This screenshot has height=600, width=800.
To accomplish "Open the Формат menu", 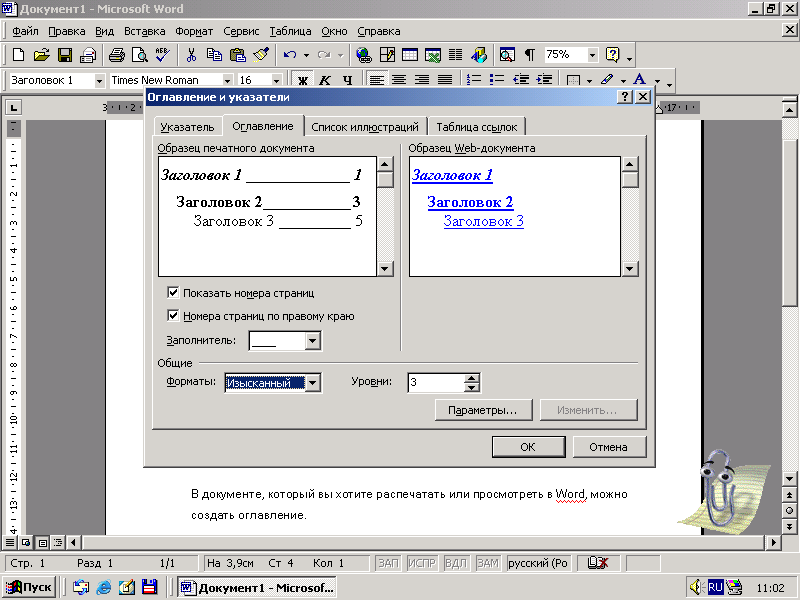I will point(194,31).
